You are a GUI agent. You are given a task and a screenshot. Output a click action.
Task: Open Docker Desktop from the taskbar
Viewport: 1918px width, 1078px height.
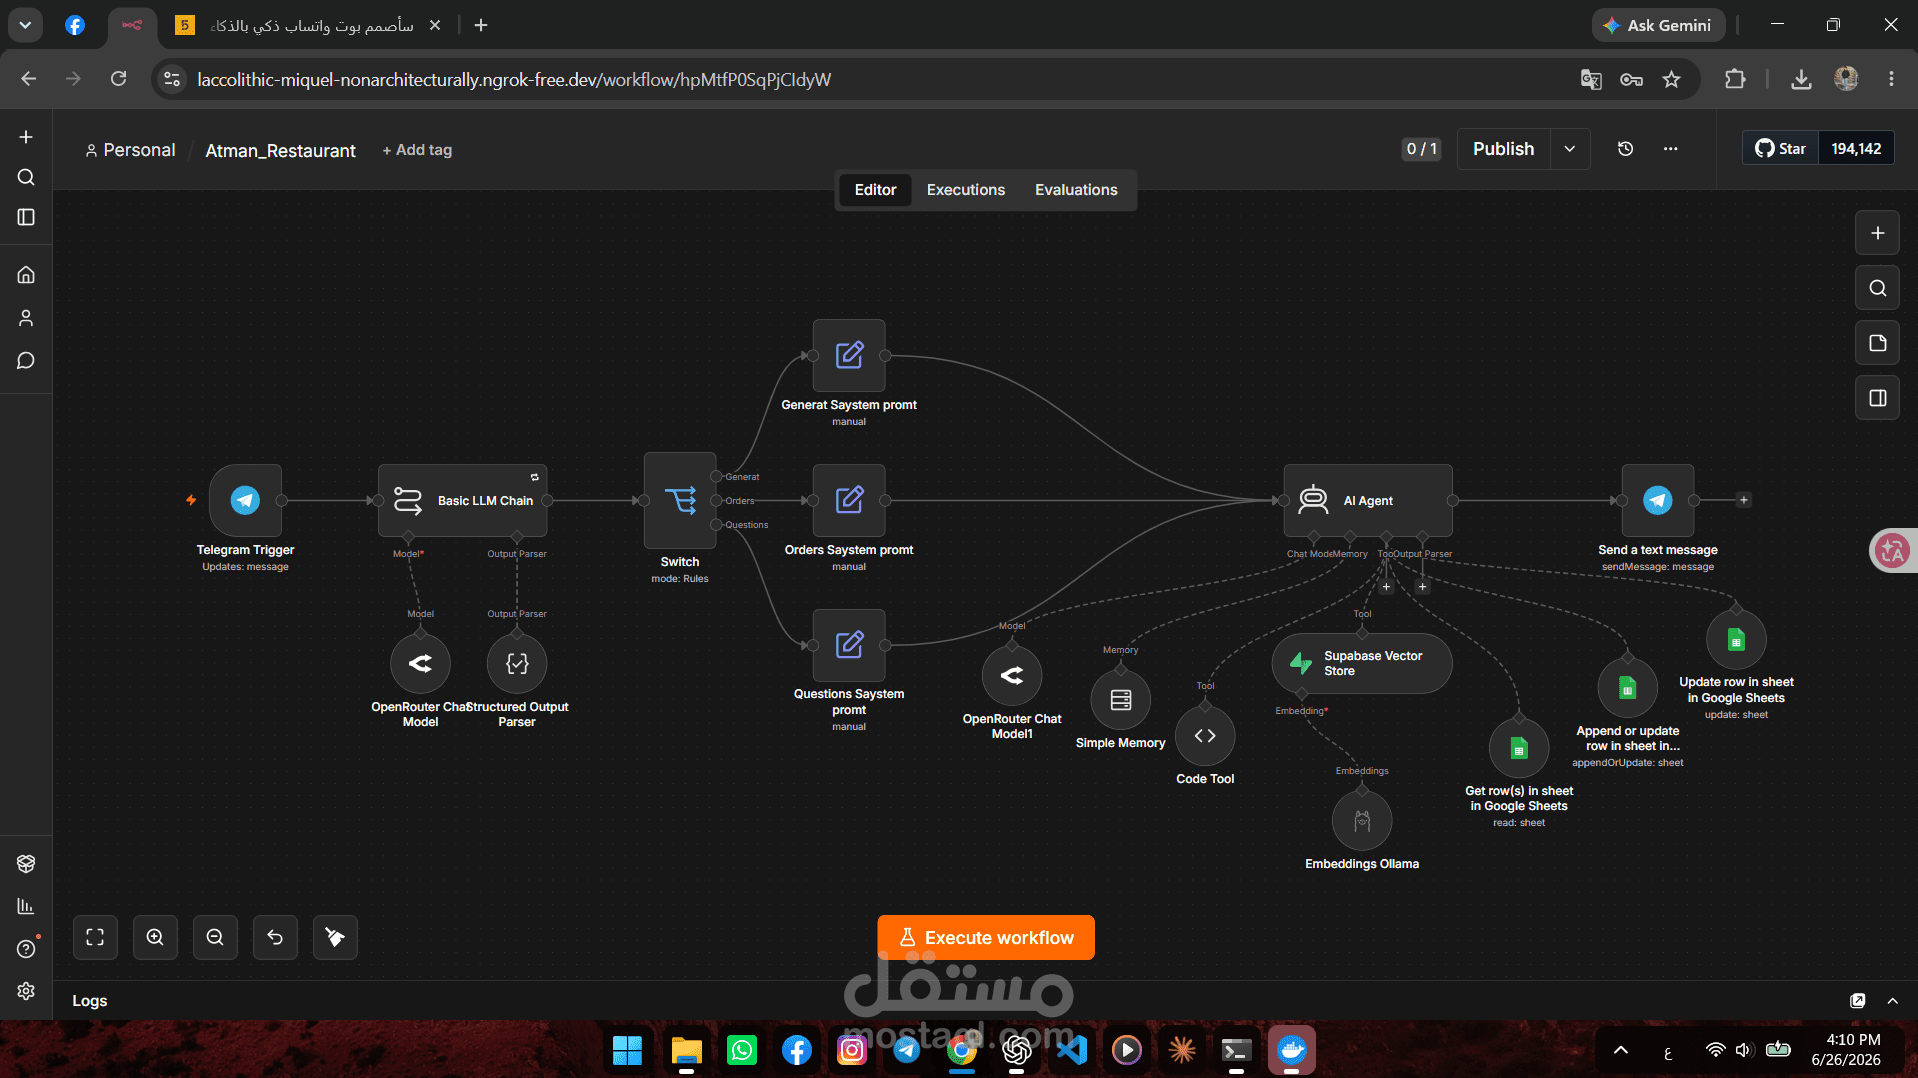coord(1292,1050)
